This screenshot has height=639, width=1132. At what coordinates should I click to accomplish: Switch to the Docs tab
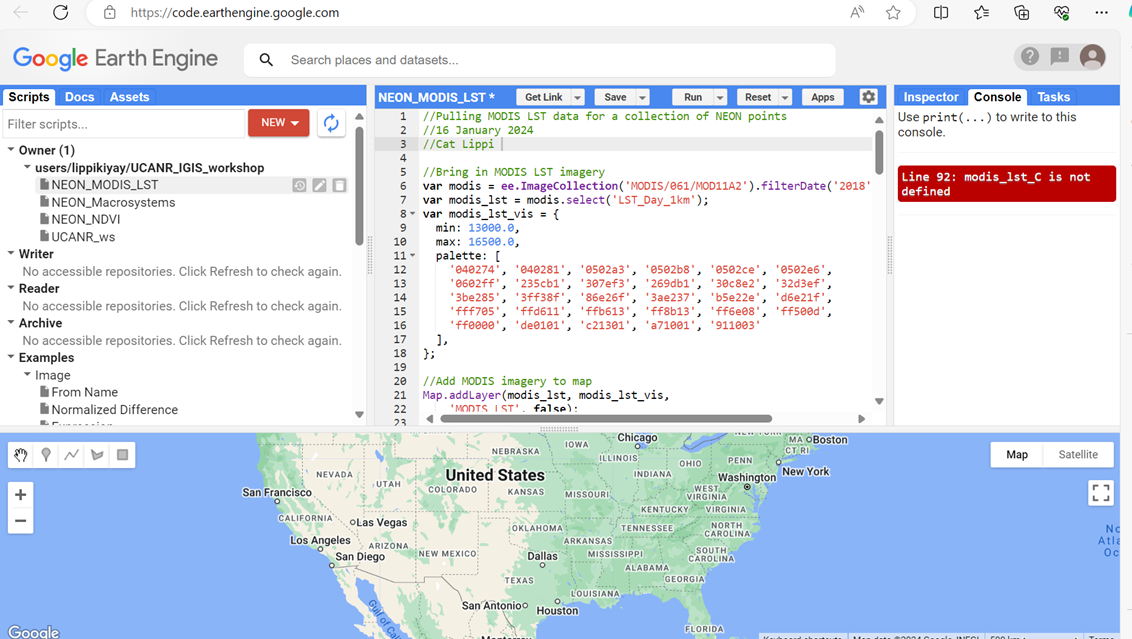79,97
